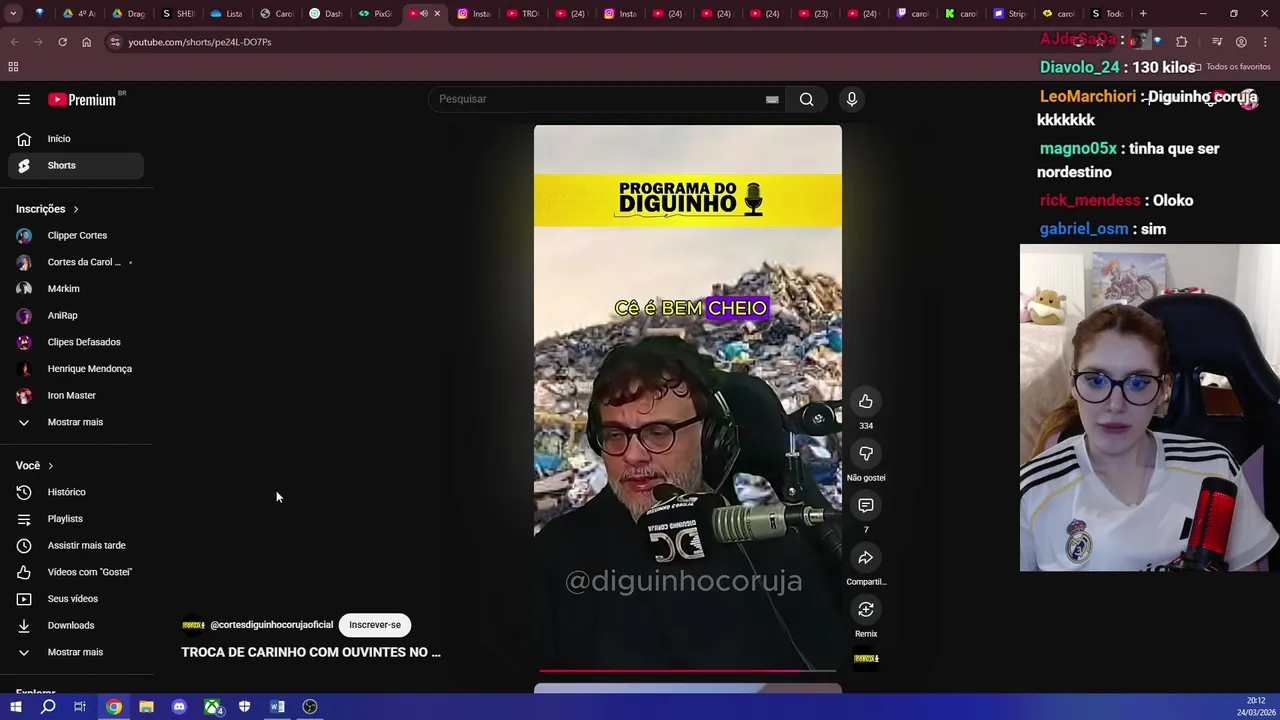
Task: Click the search magnifier button
Action: [806, 99]
